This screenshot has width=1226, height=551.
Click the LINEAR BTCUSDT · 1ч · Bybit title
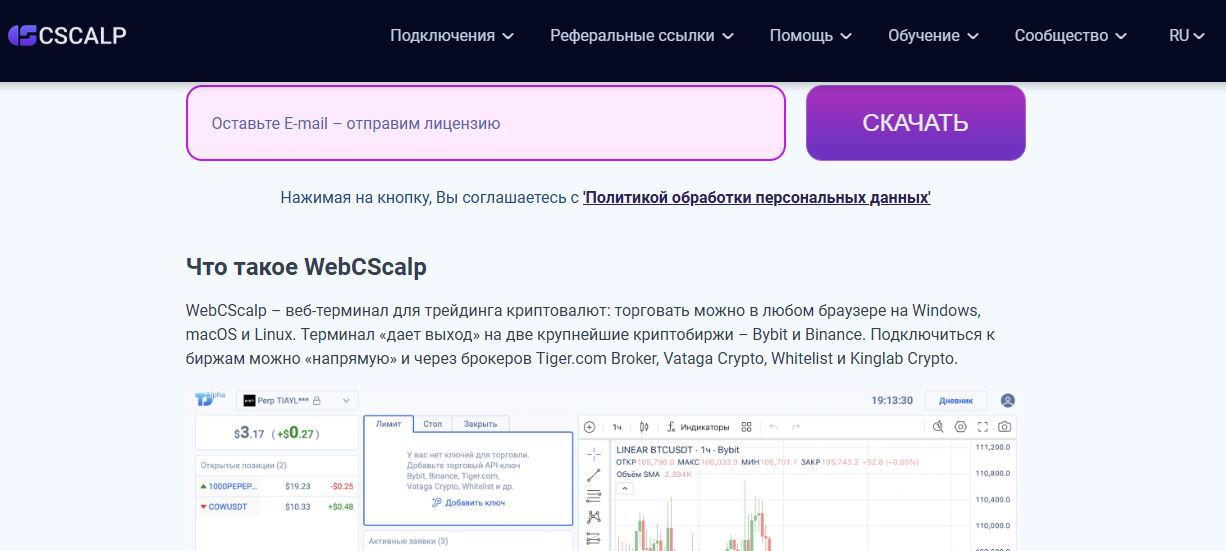tap(677, 450)
